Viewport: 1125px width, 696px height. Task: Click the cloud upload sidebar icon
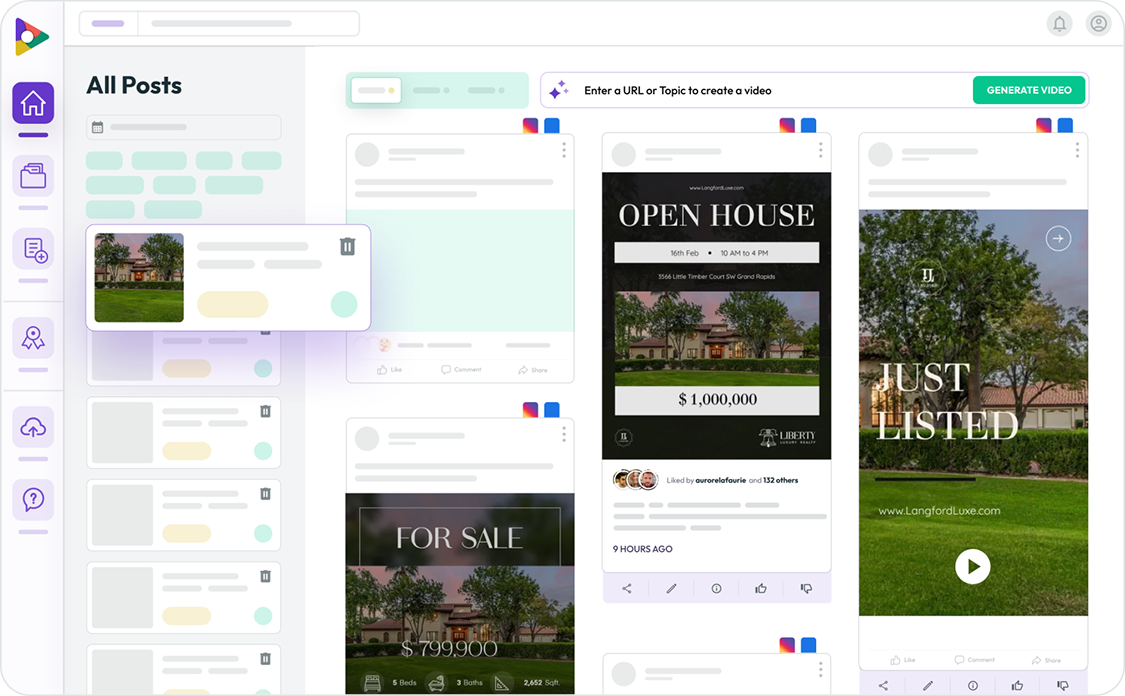coord(33,428)
